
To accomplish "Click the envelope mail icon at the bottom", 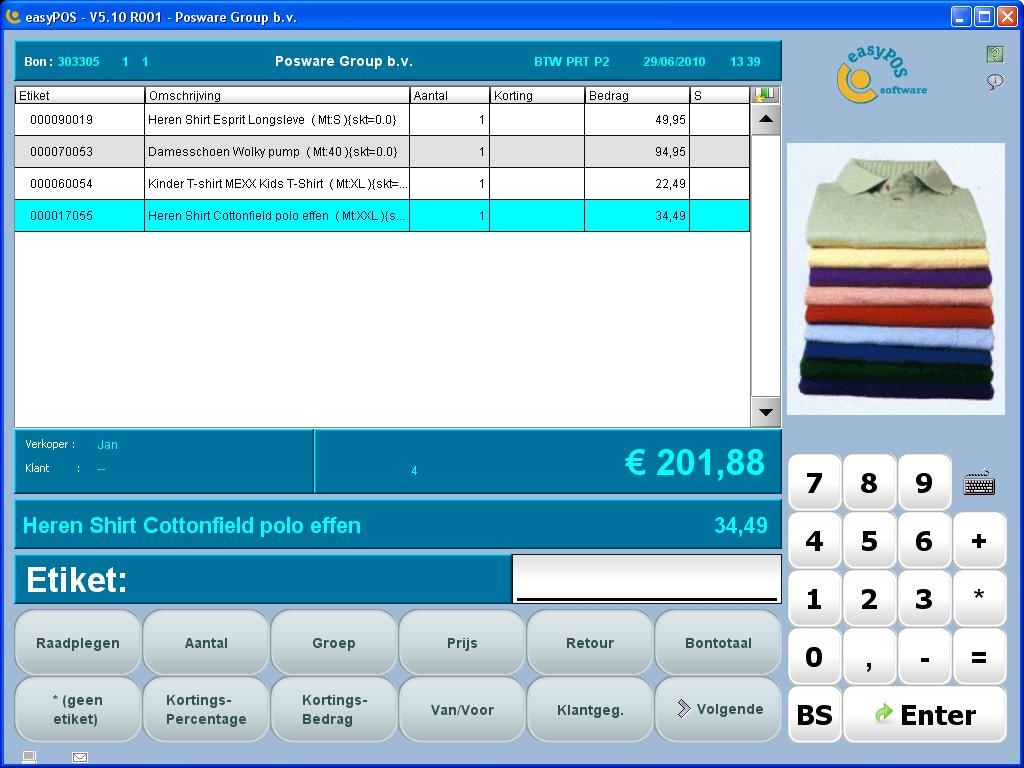I will click(80, 757).
